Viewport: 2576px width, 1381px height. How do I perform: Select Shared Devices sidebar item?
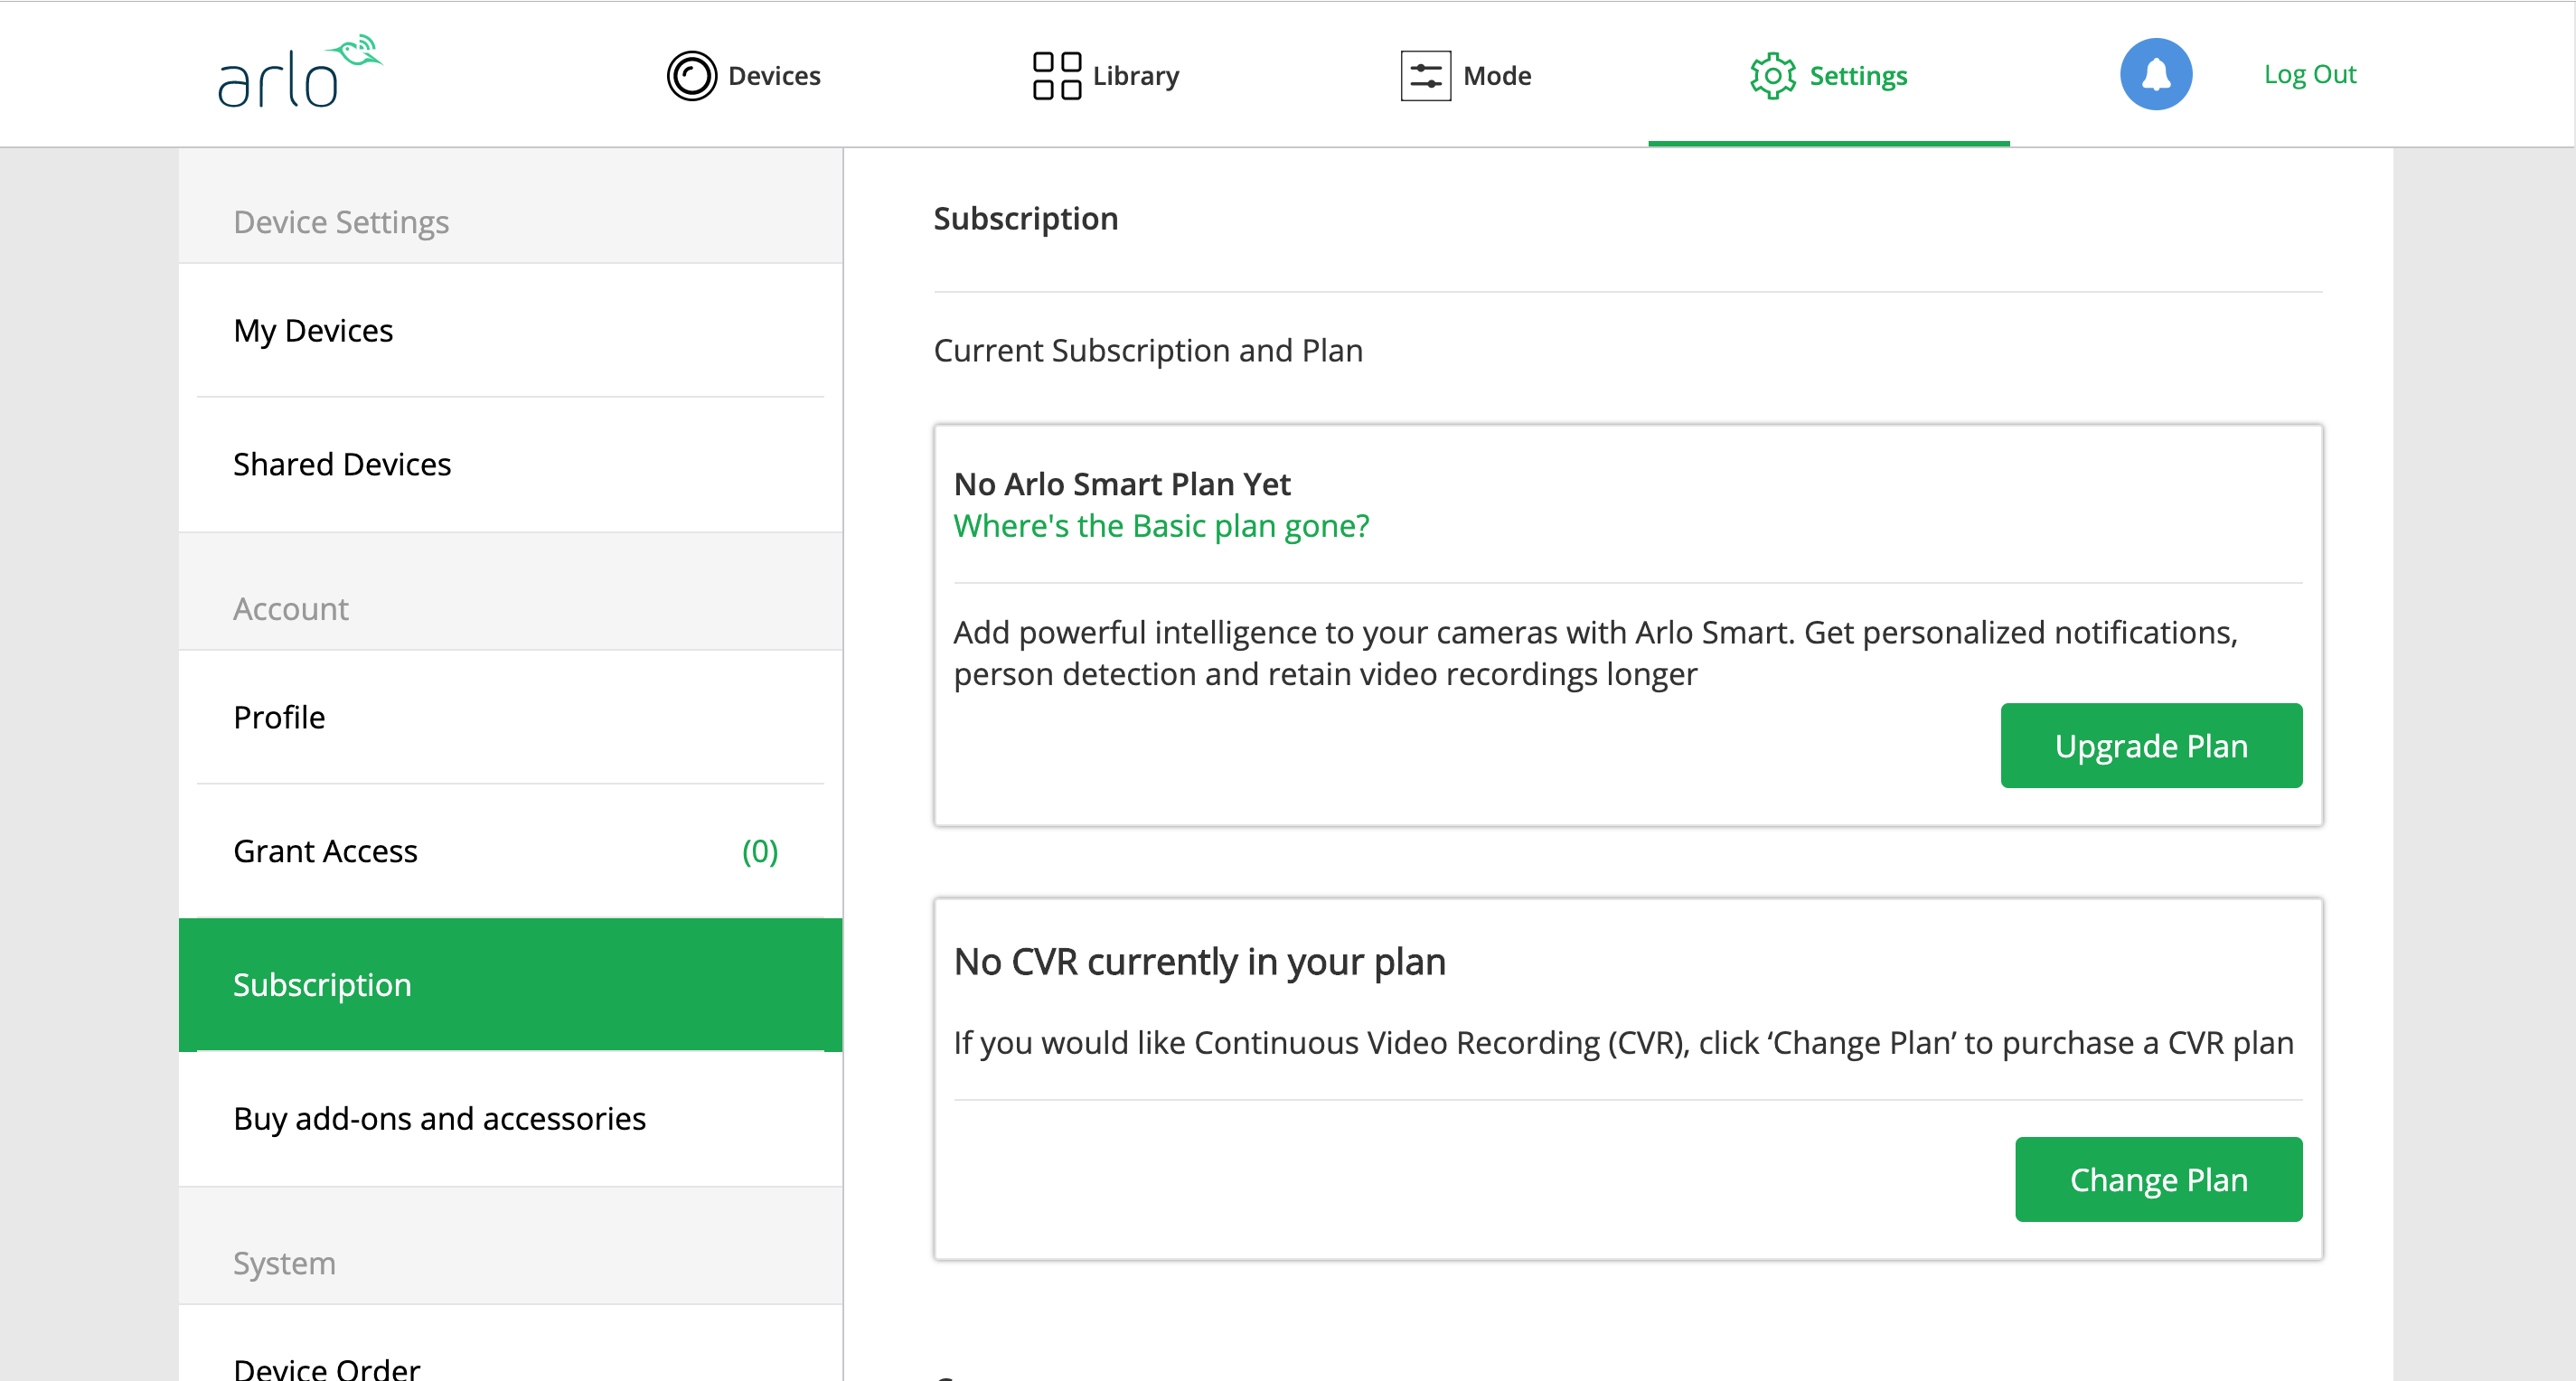pos(342,464)
